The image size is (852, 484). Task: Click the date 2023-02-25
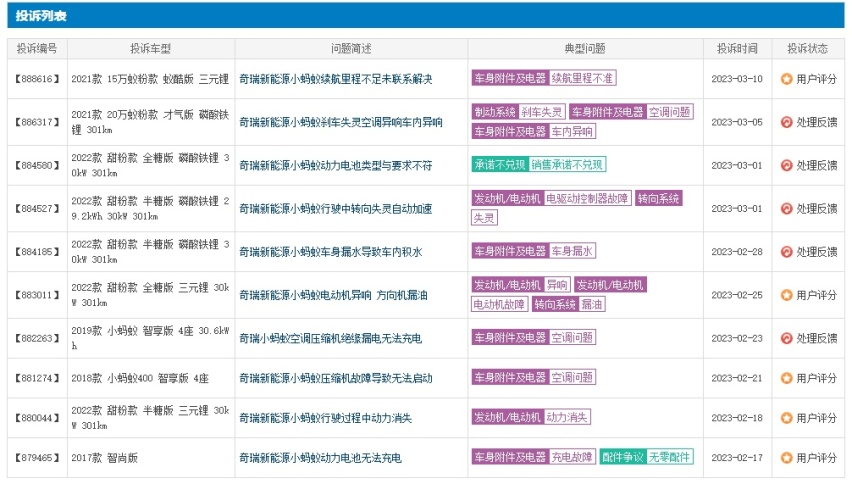tap(737, 295)
